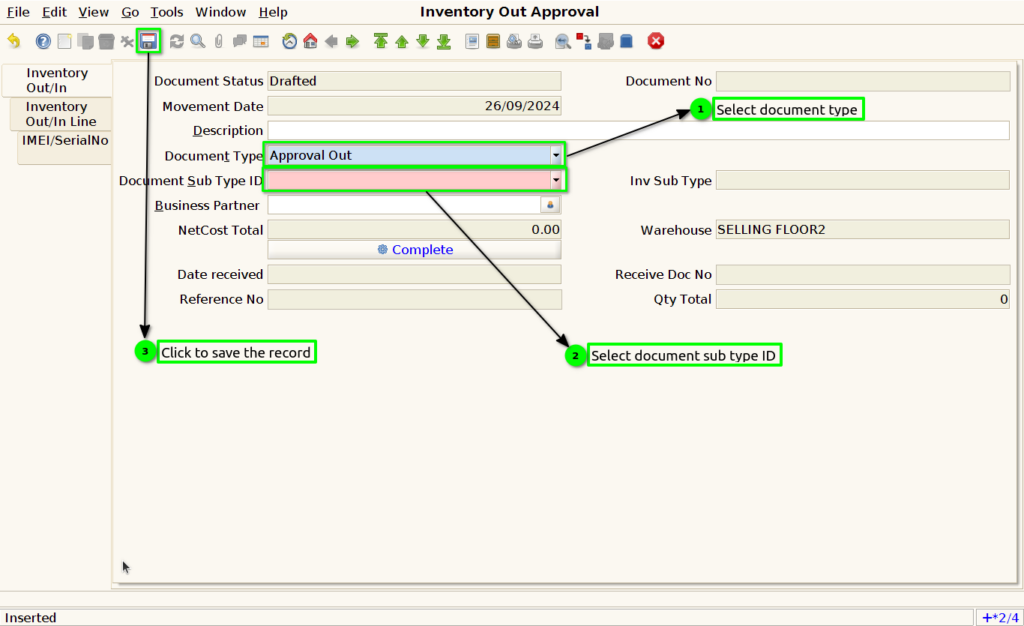Open the Go menu
The image size is (1024, 626).
tap(130, 12)
